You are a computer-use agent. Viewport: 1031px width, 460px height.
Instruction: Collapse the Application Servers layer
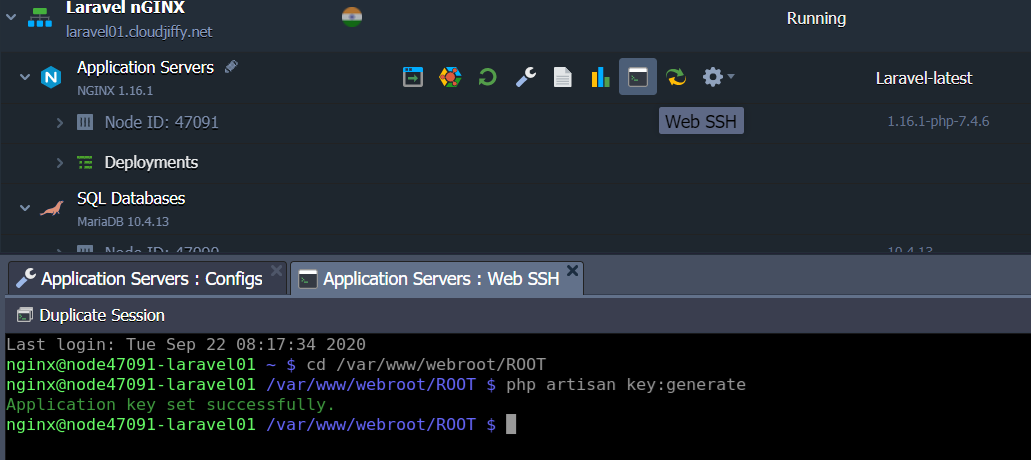25,77
